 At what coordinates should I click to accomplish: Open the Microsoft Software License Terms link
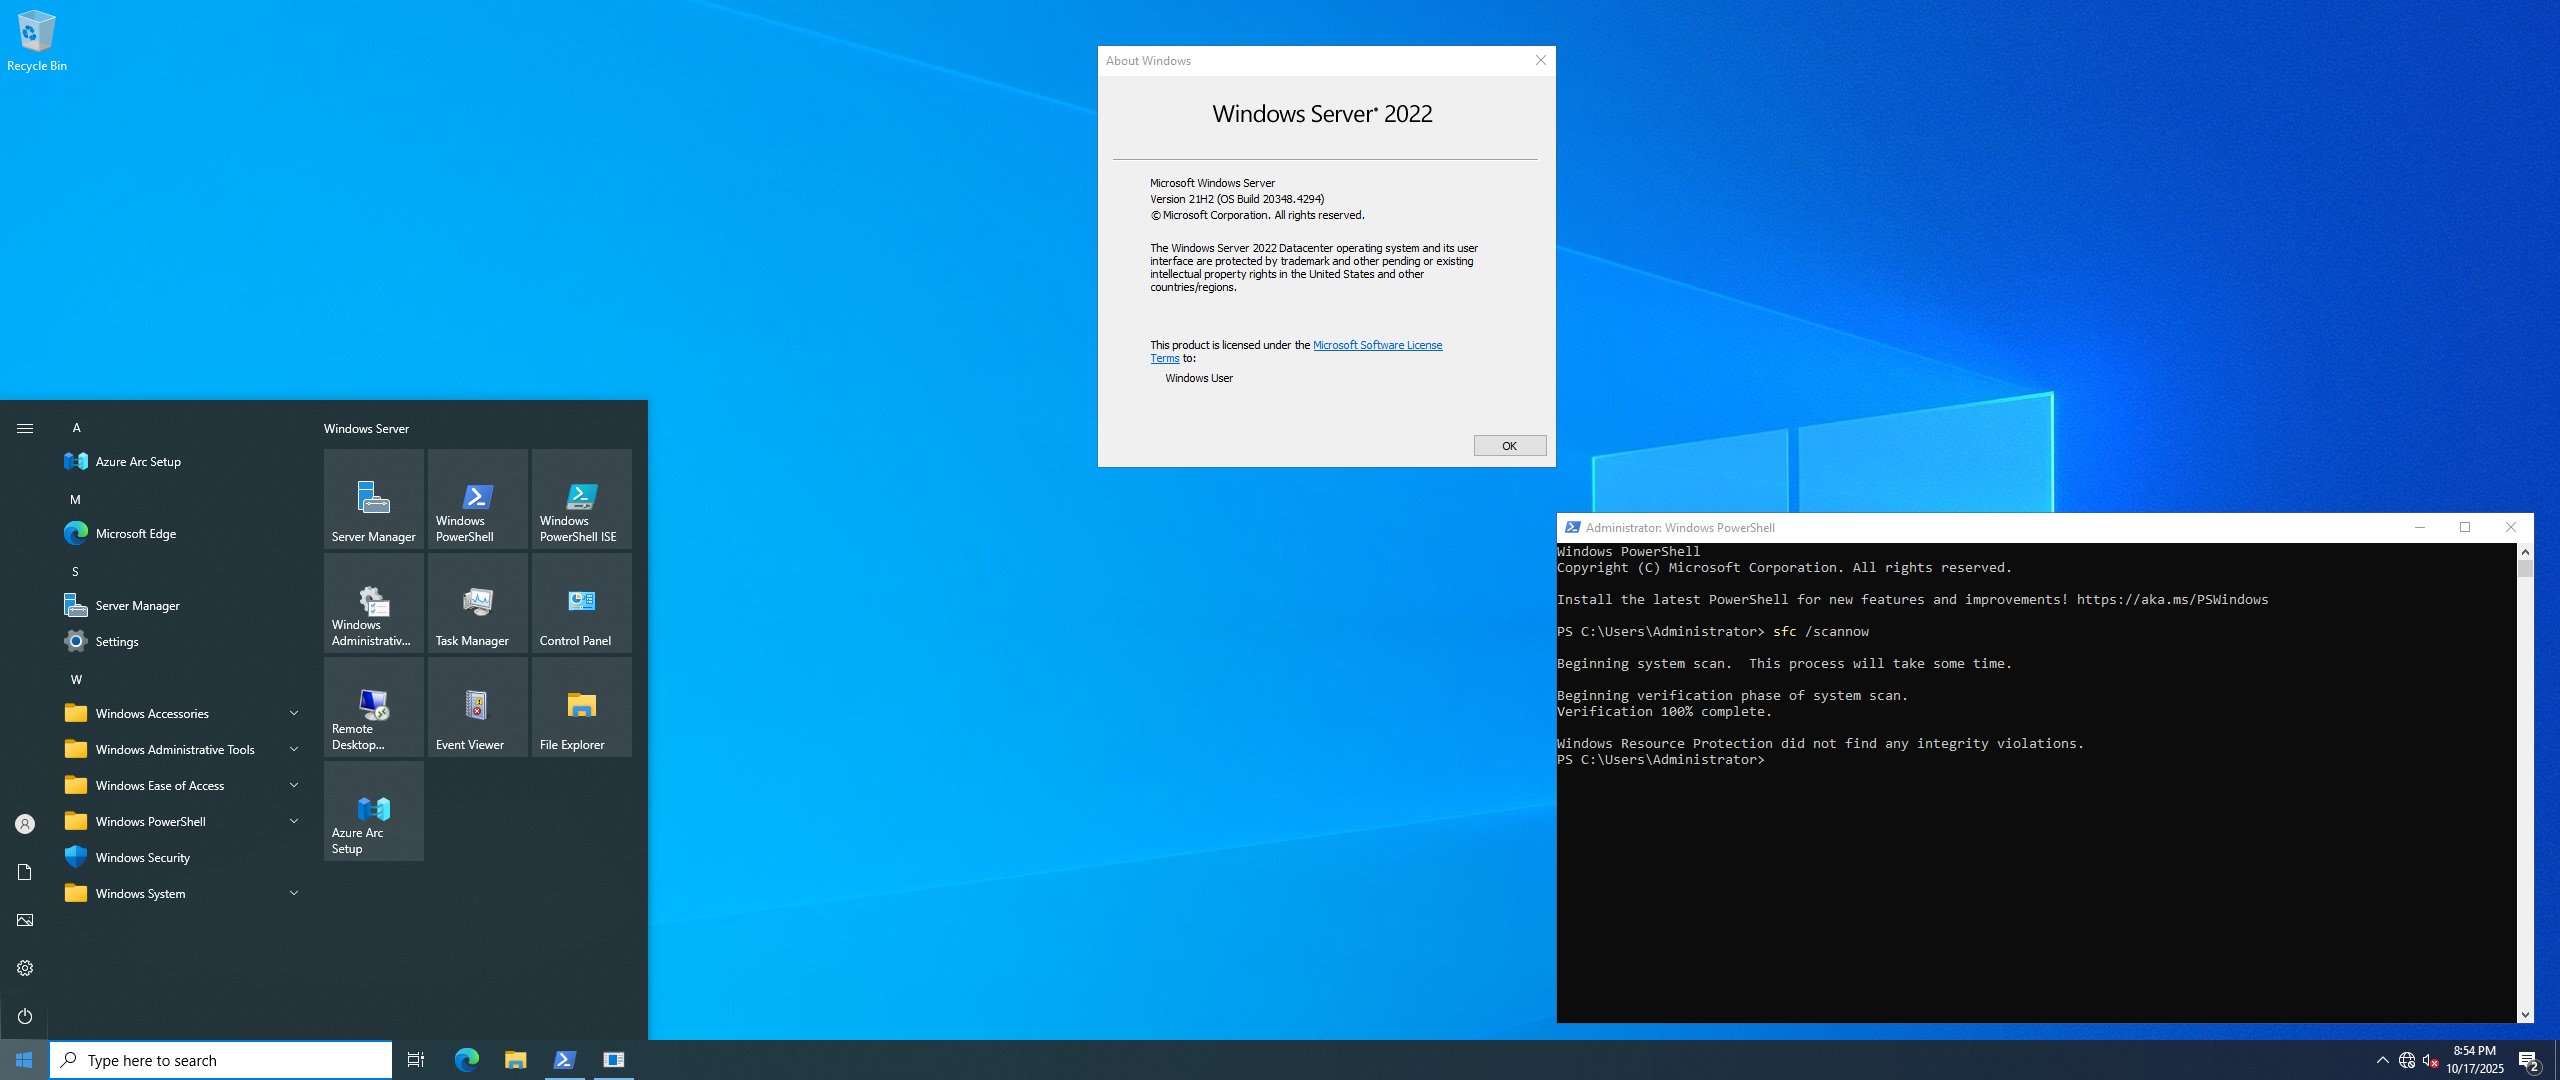(1376, 345)
